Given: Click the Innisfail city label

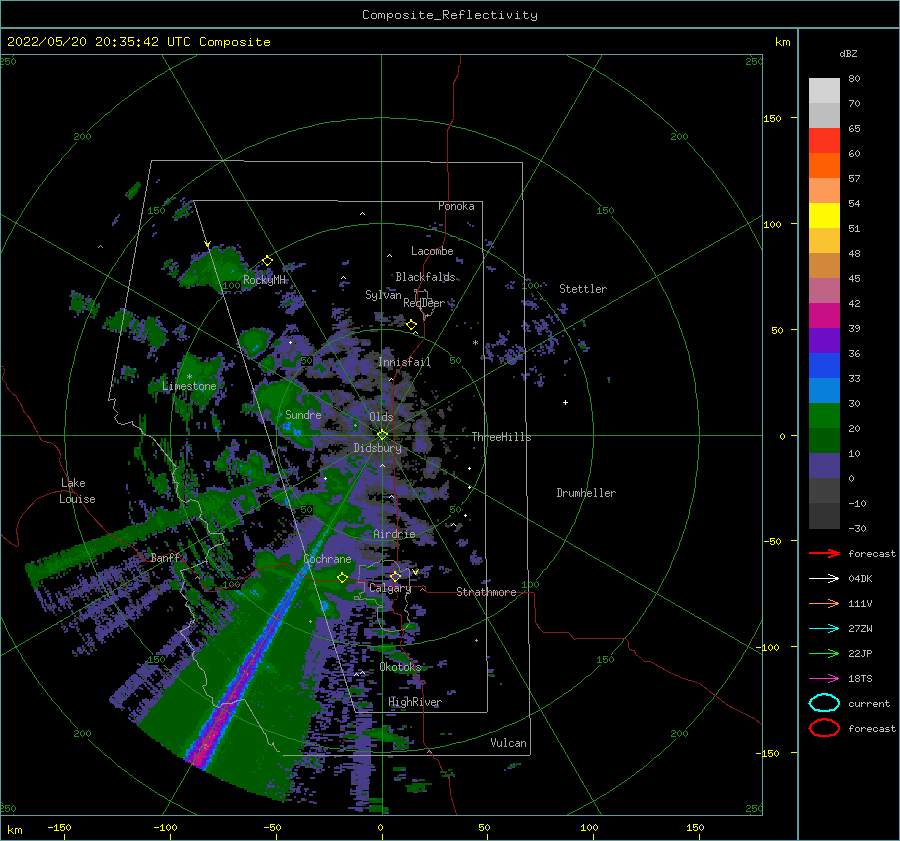Looking at the screenshot, I should click(404, 362).
